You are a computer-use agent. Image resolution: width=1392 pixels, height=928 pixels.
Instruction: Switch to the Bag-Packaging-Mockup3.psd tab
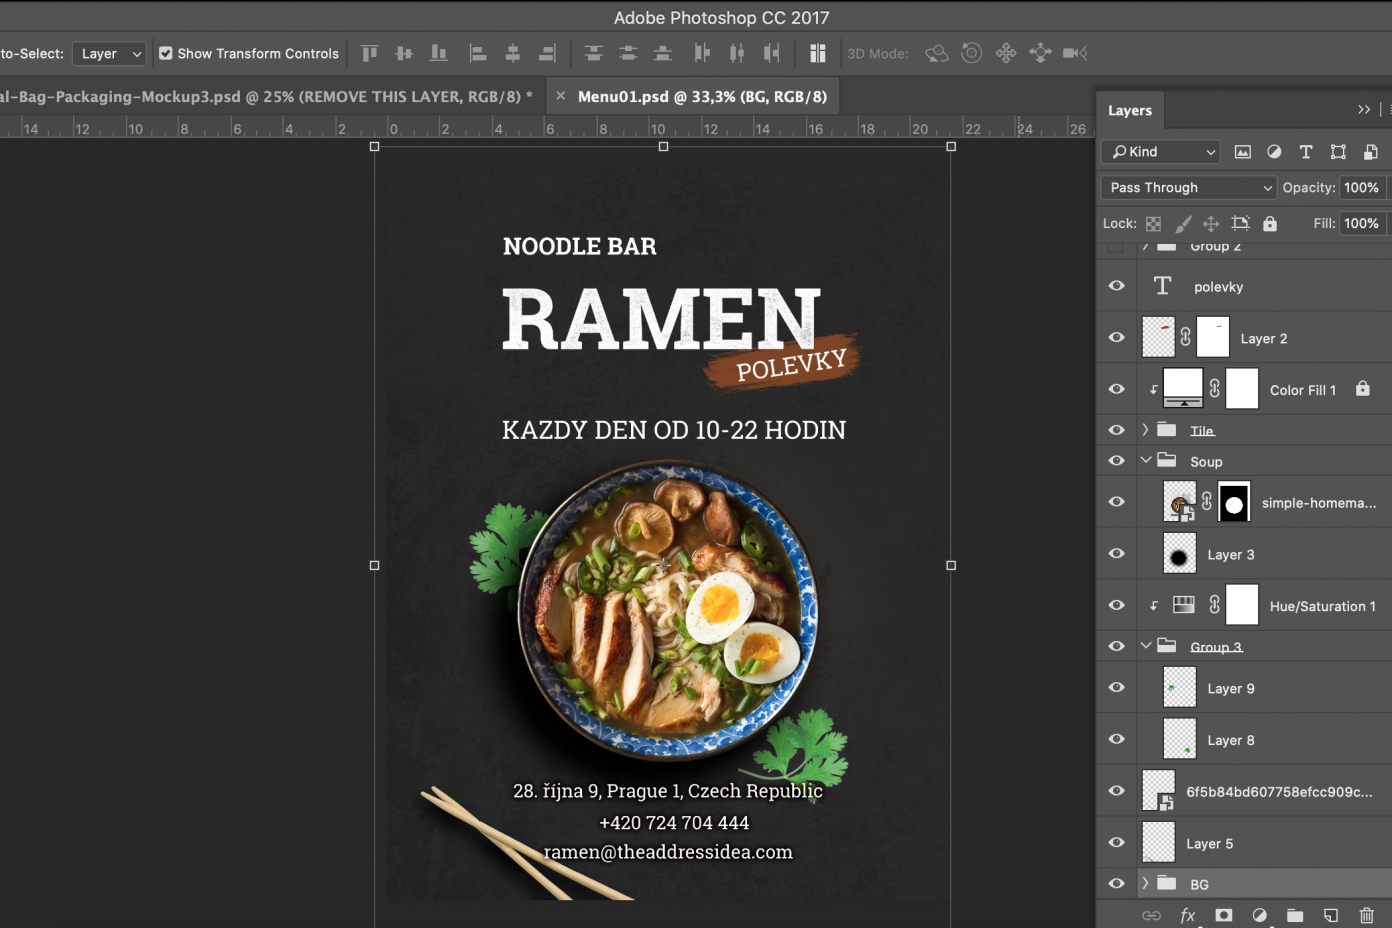265,97
